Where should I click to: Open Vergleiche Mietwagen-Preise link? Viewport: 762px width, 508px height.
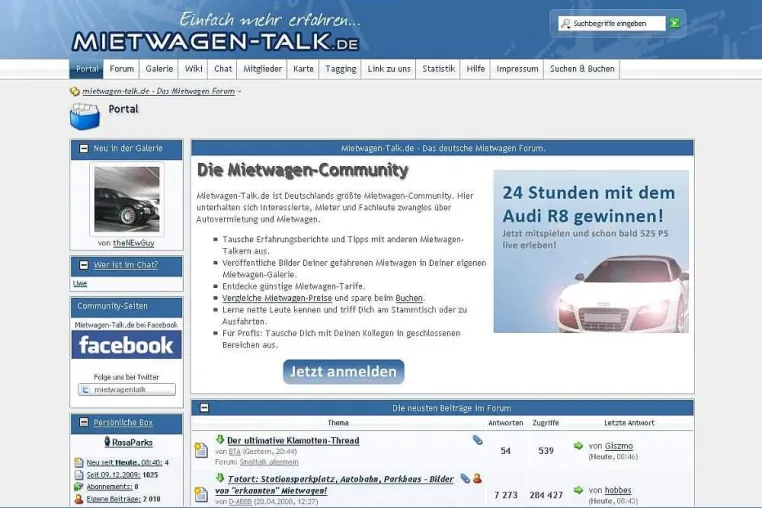[x=277, y=298]
